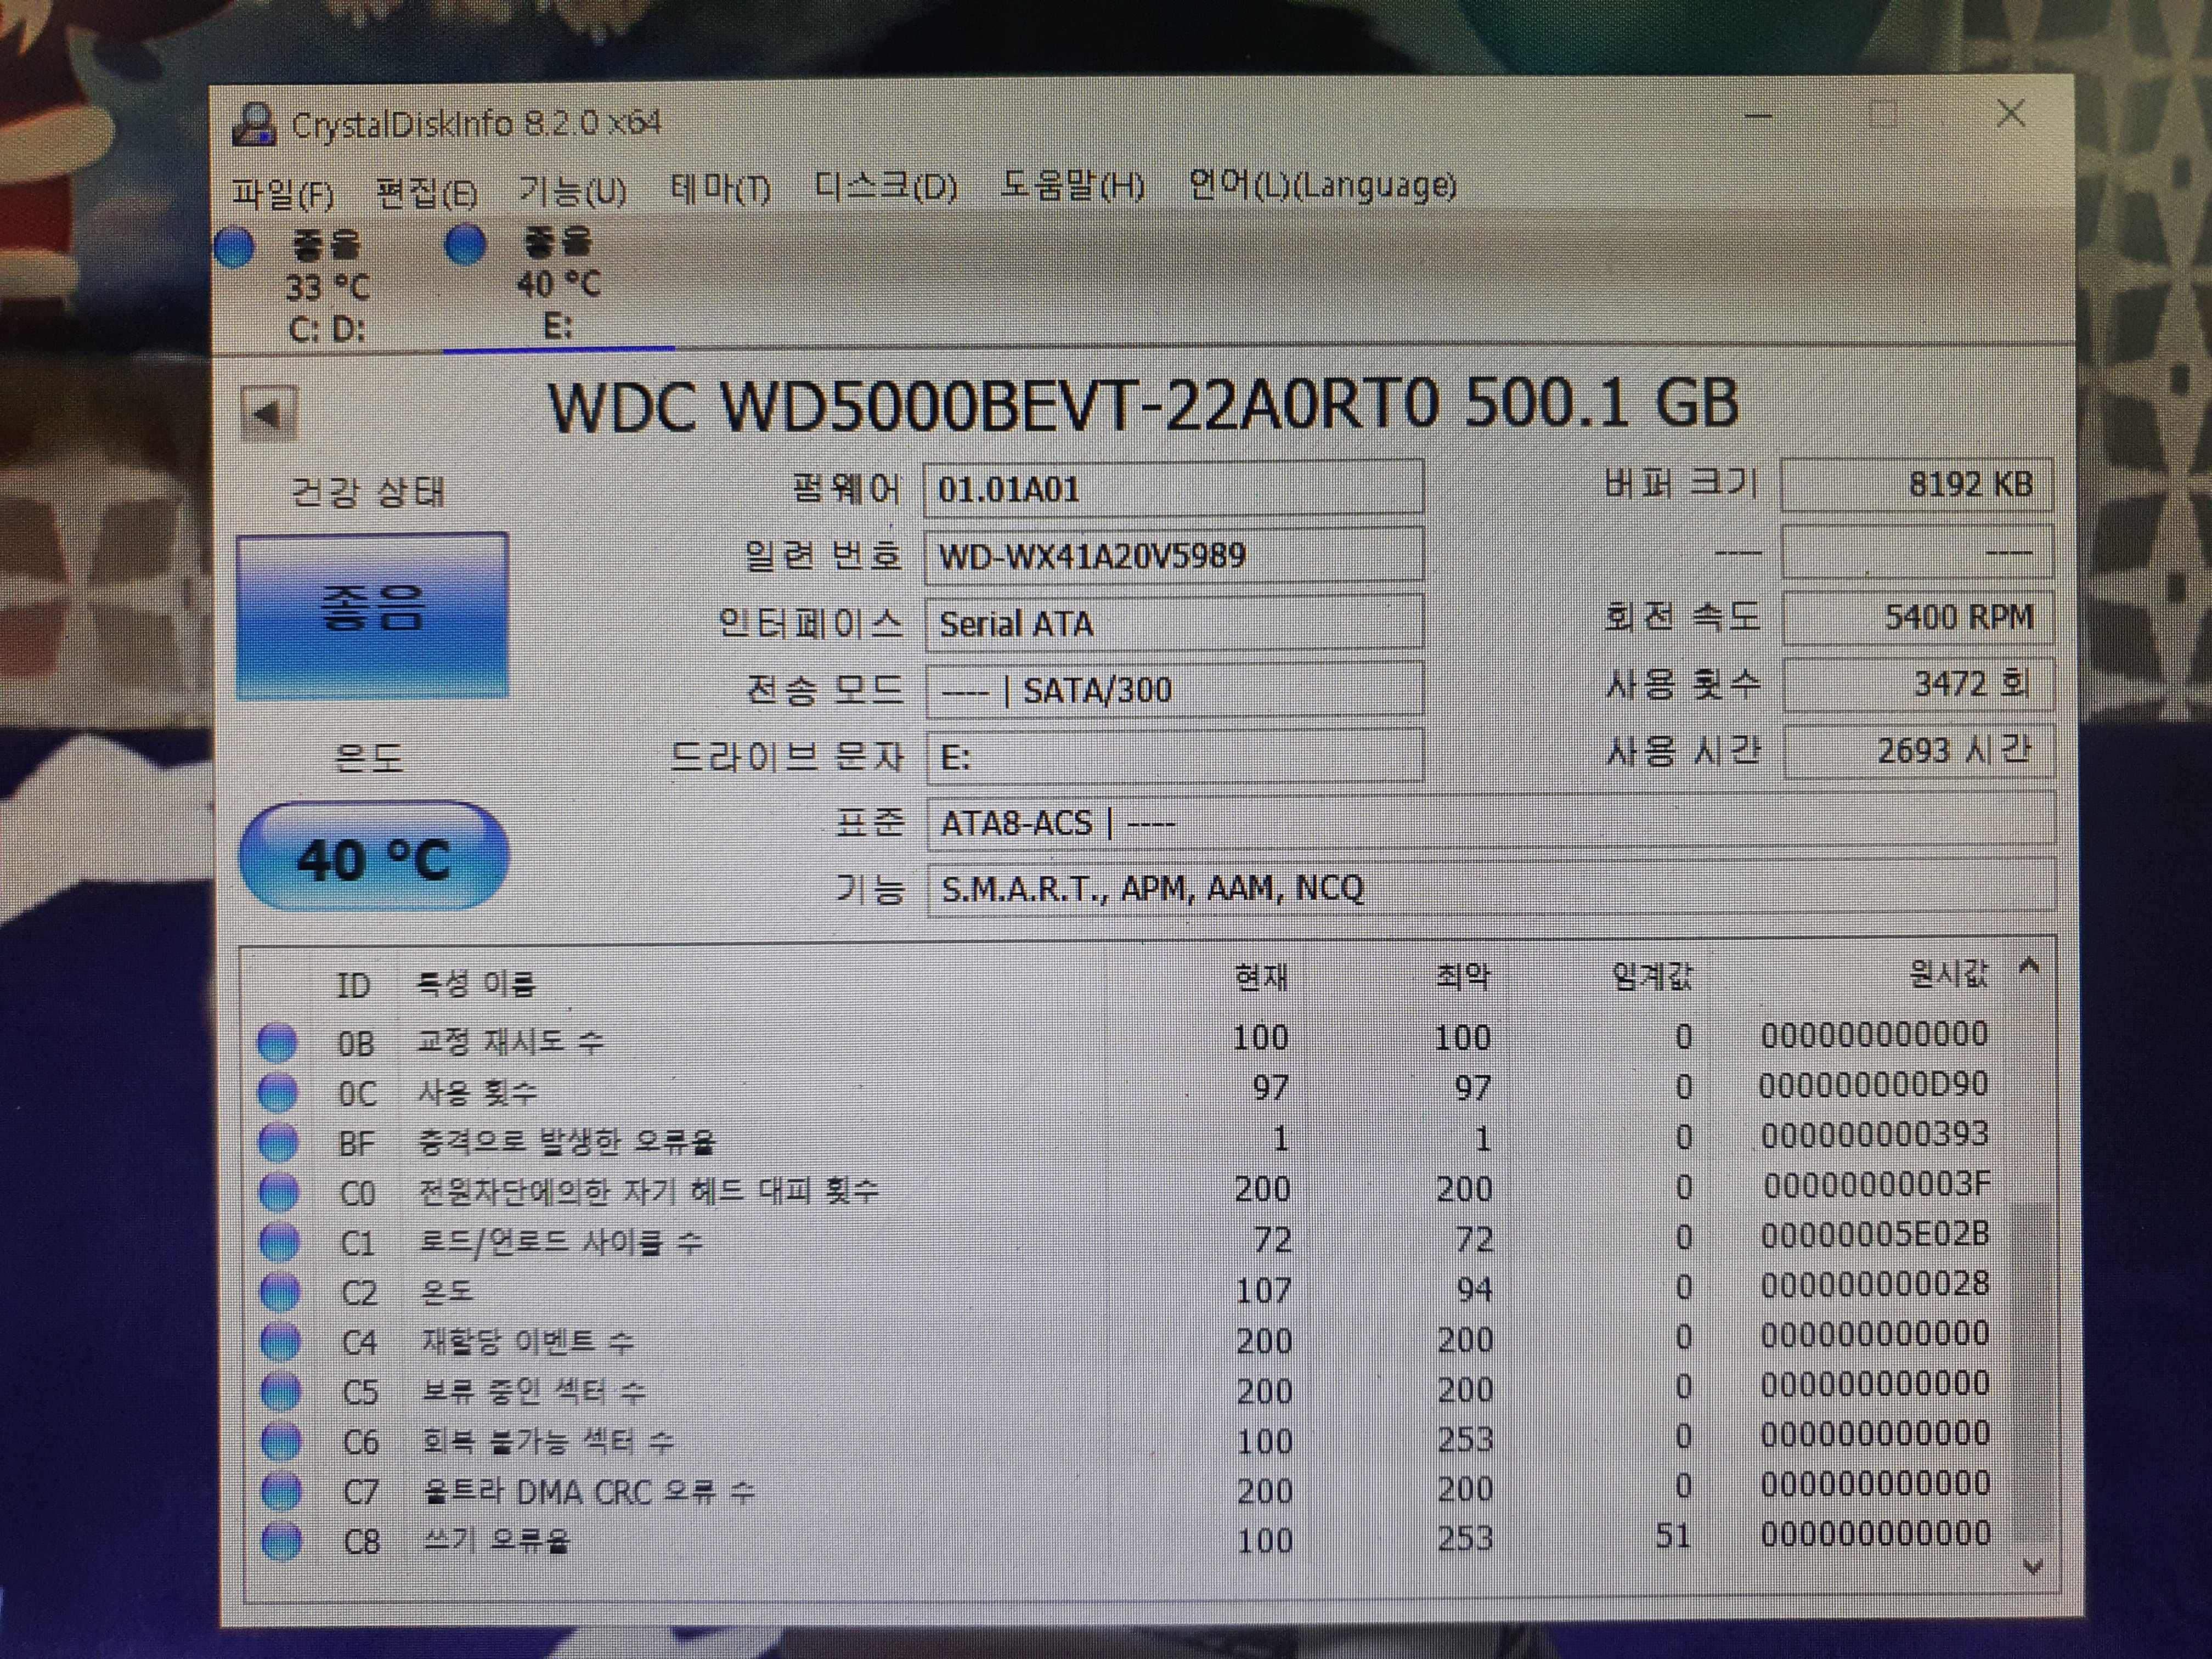2212x1659 pixels.
Task: Select the 쓰기 오류율 attribute row
Action: coord(1127,1539)
